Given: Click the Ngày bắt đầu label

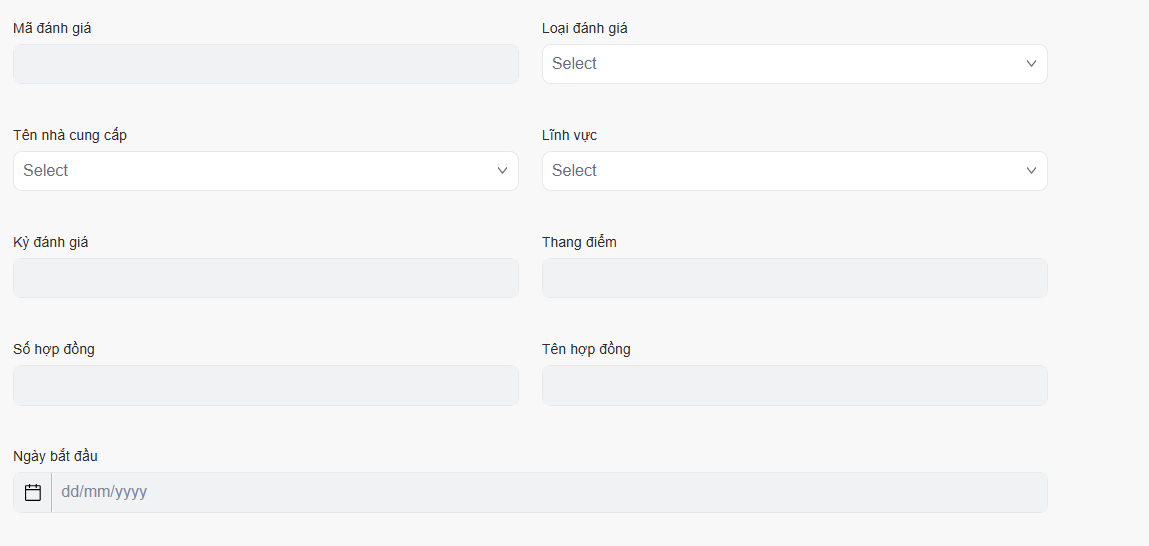Looking at the screenshot, I should 55,456.
